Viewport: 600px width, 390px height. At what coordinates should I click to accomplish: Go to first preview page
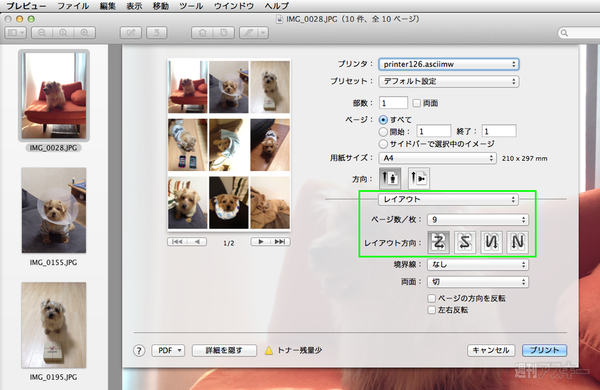177,242
